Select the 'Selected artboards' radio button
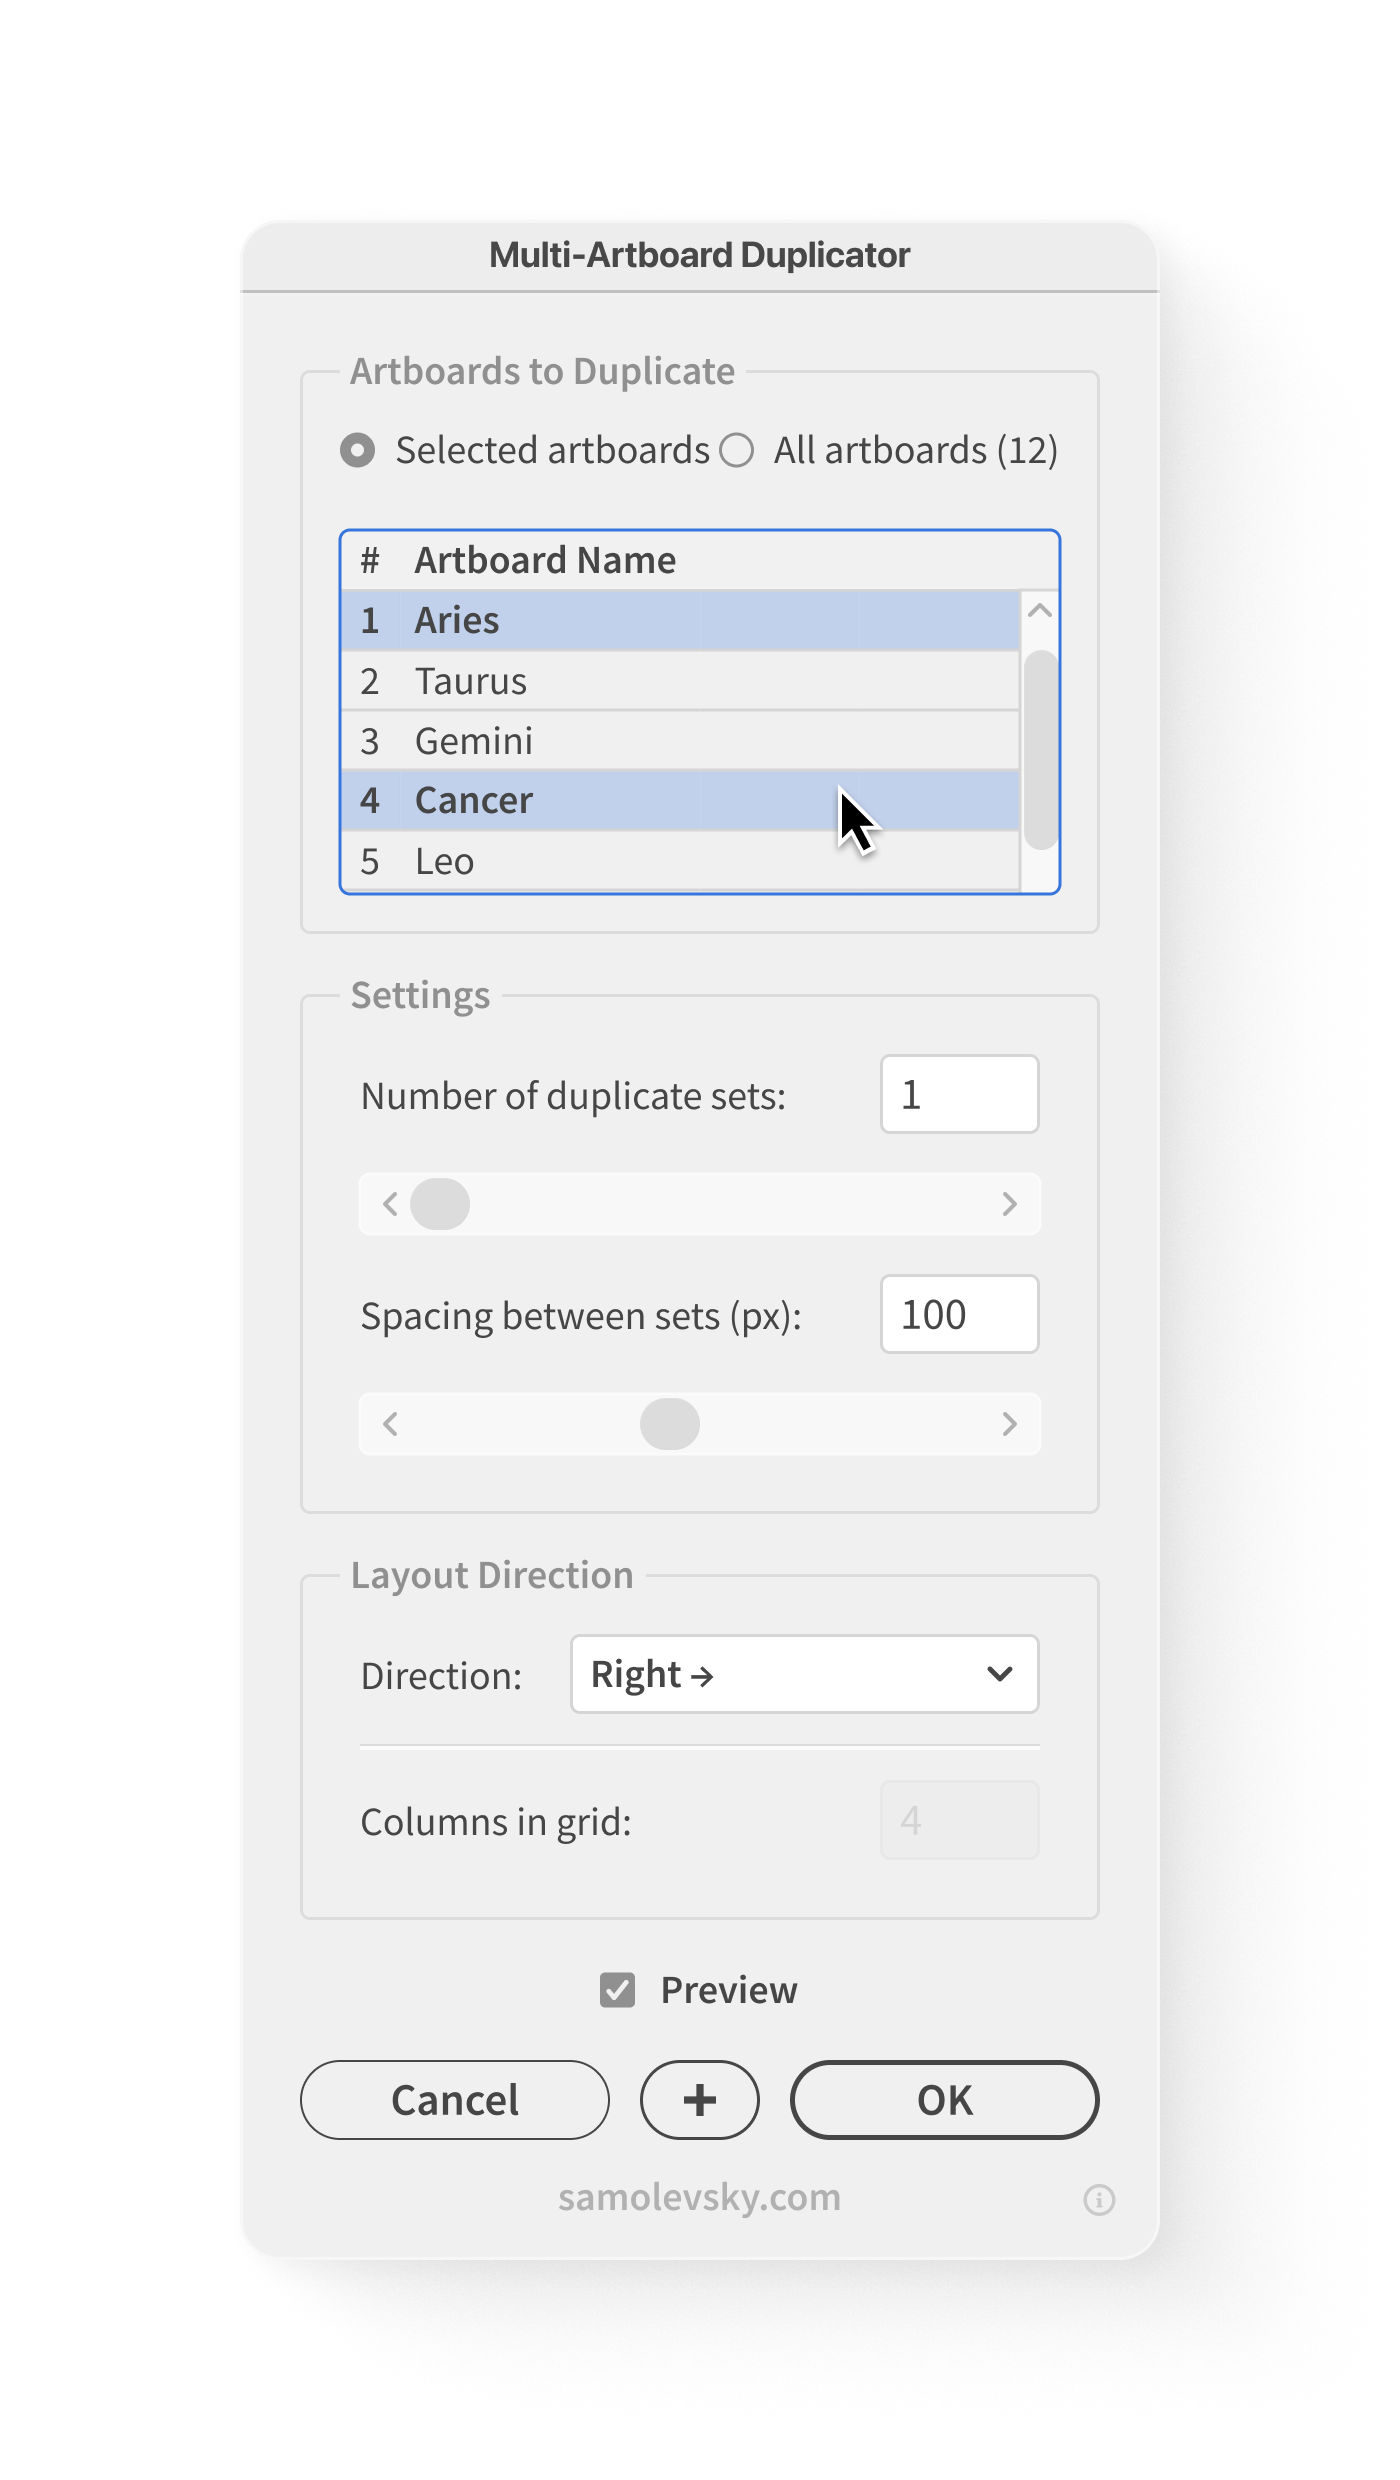The image size is (1400, 2480). pyautogui.click(x=358, y=450)
